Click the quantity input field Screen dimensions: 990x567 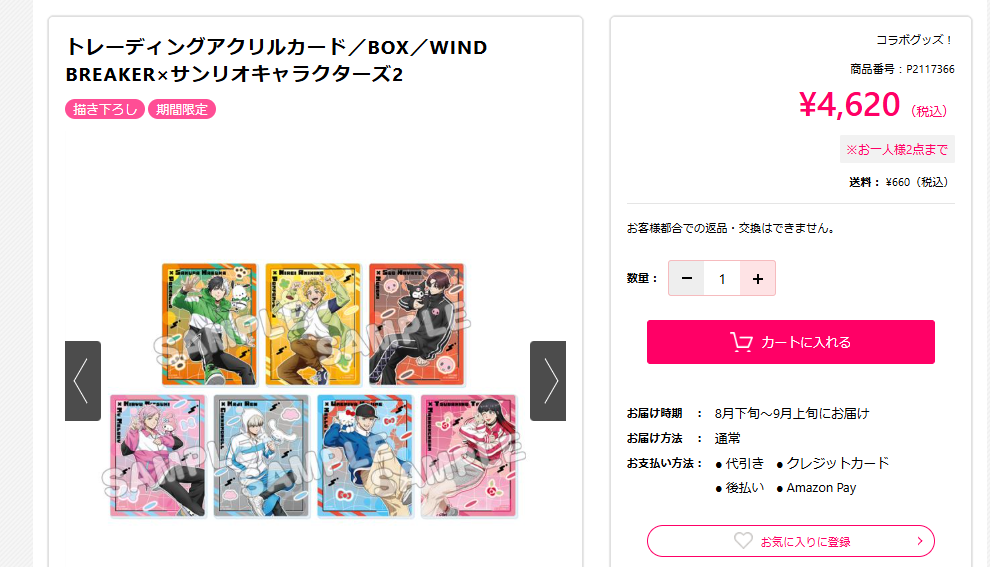coord(722,278)
